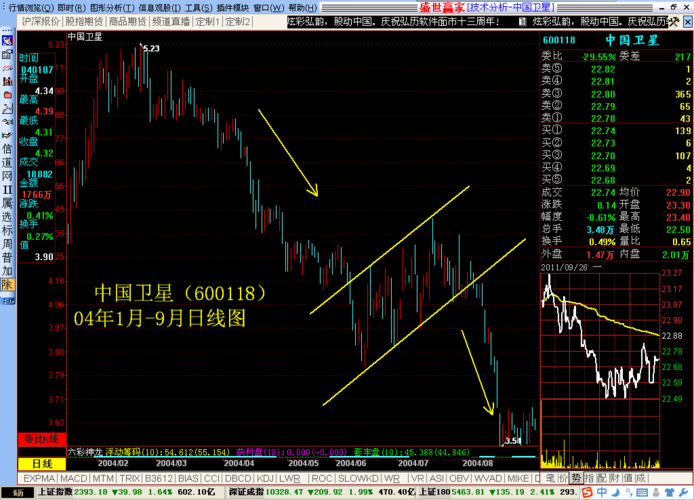Open the wrench settings icon in input toolbar
Screen dimensions: 694x500
click(x=683, y=492)
